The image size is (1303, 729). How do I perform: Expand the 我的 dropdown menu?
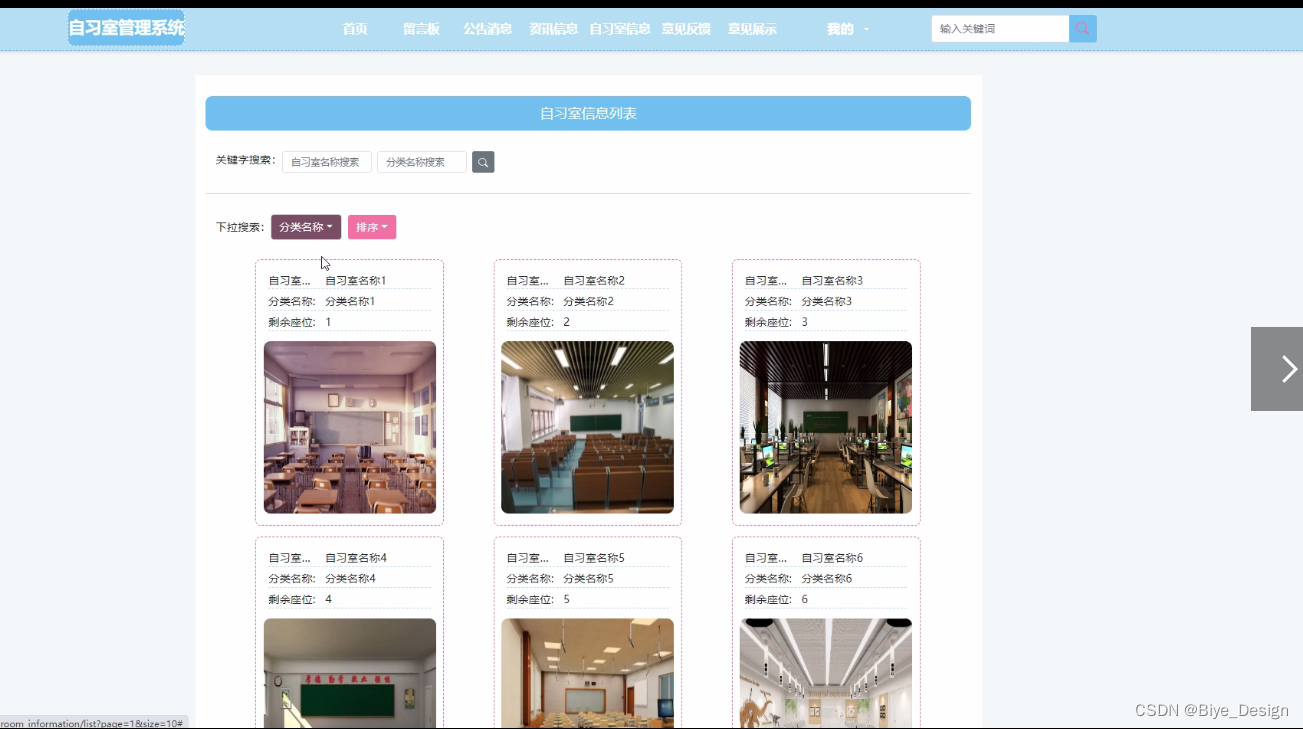[x=847, y=29]
